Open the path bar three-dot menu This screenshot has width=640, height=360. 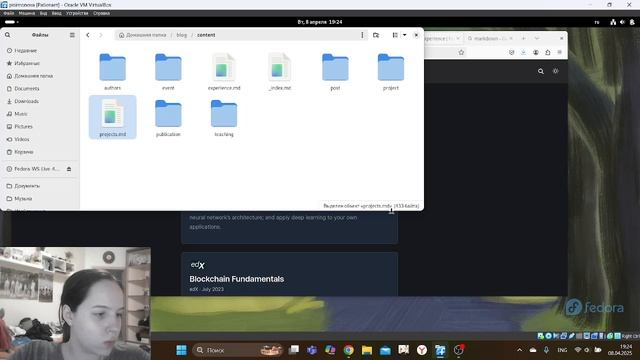pos(362,35)
